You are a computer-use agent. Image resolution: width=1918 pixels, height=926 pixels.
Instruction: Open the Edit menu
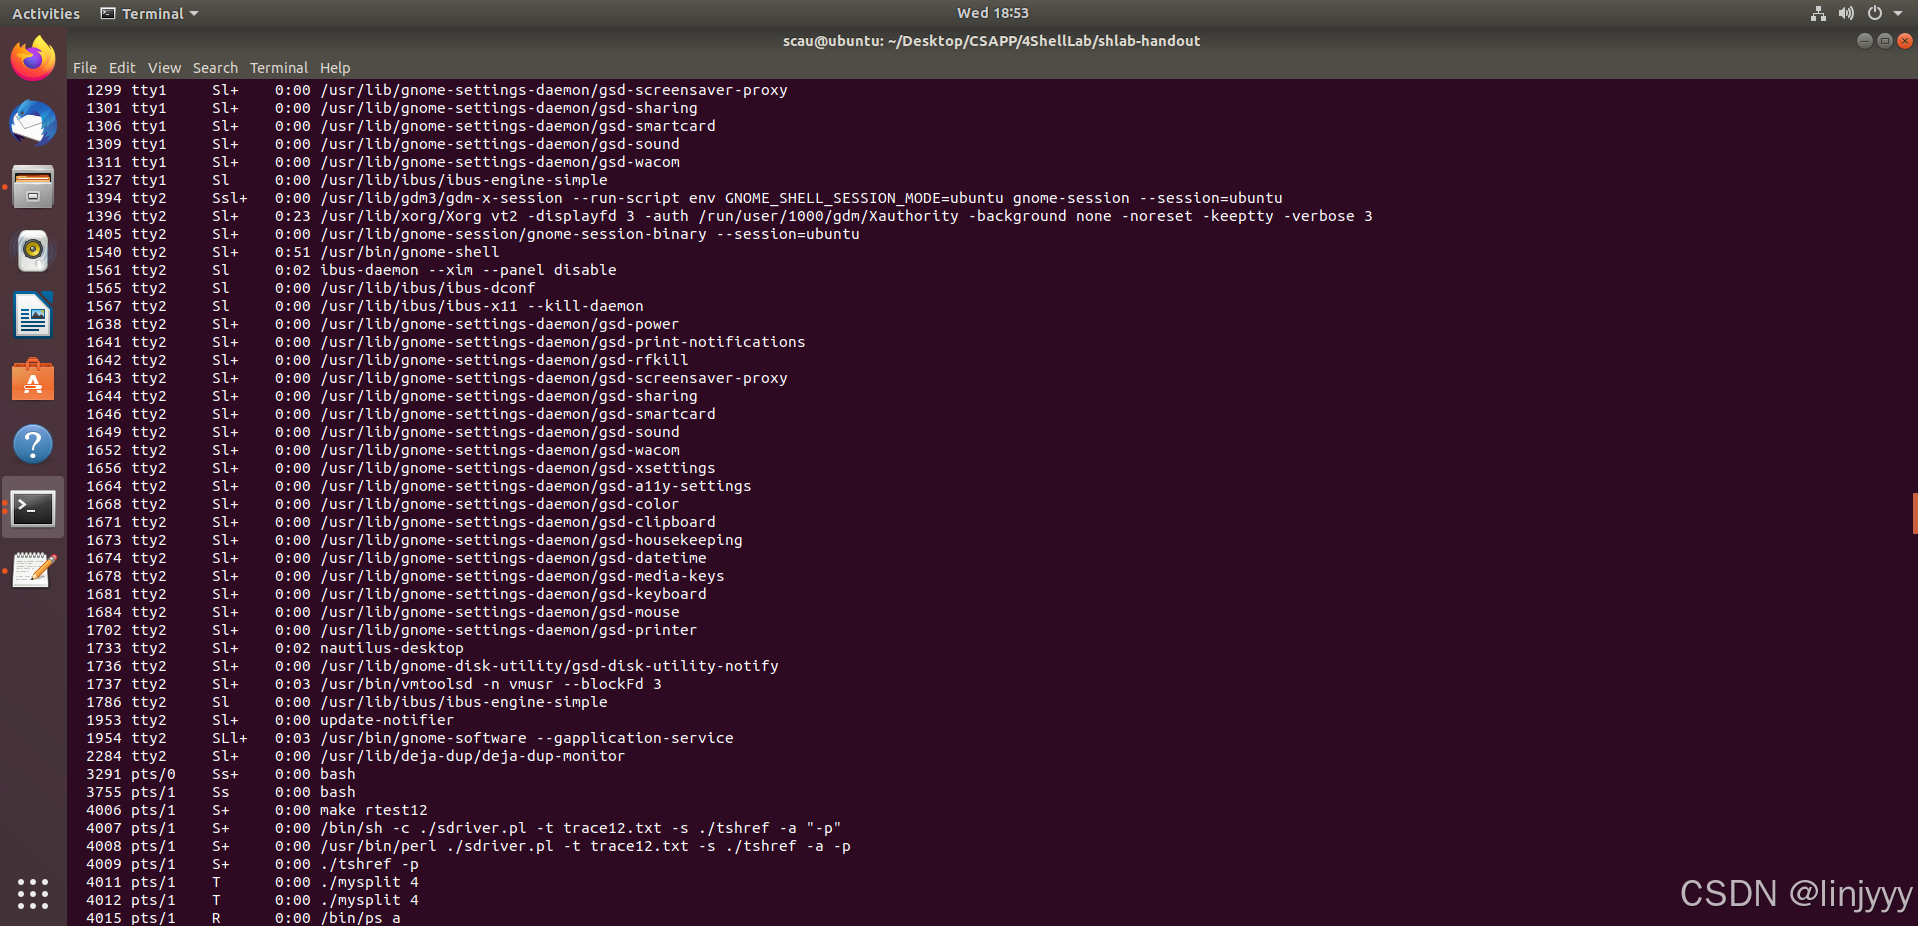point(122,68)
